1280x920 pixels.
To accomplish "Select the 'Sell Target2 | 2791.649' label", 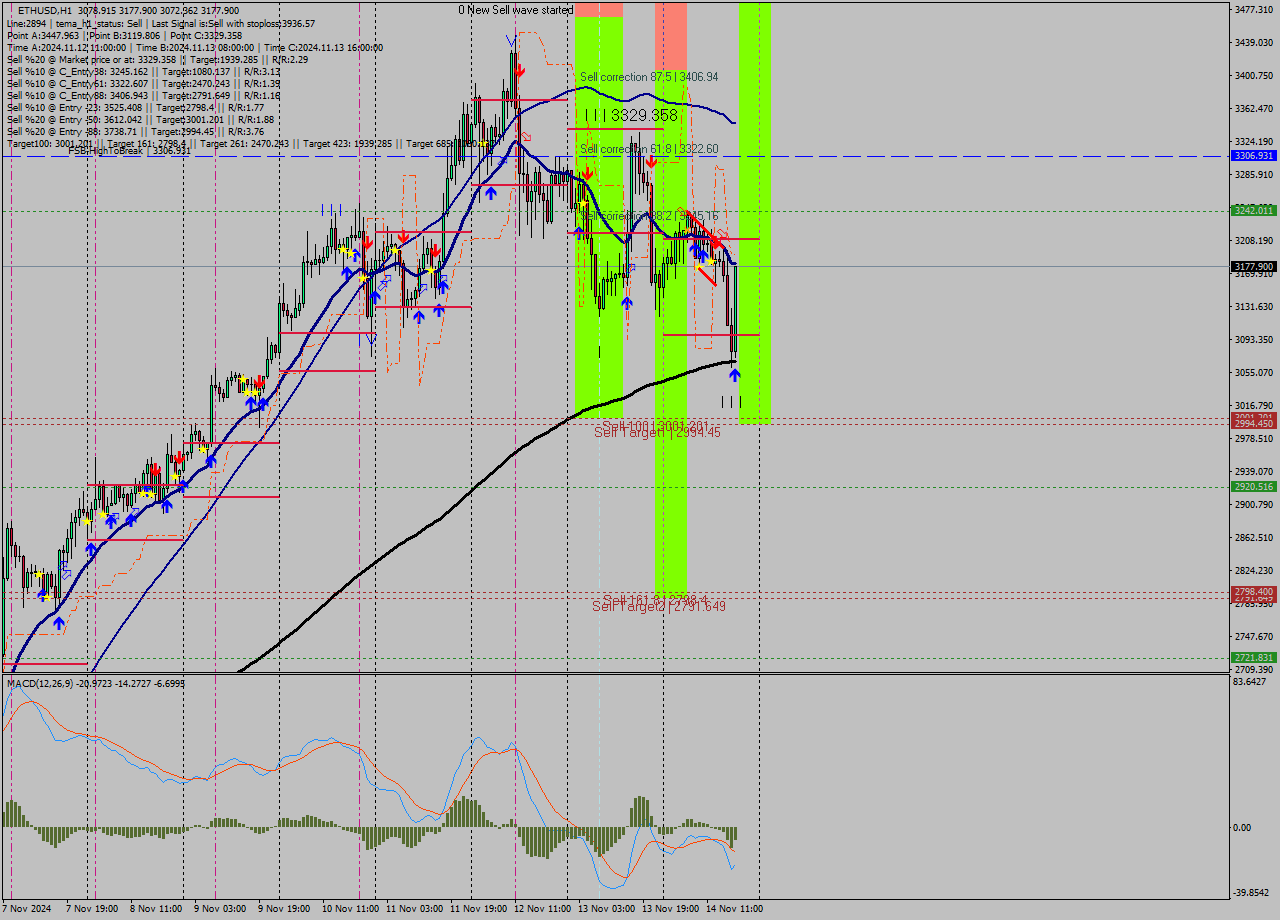I will coord(659,606).
